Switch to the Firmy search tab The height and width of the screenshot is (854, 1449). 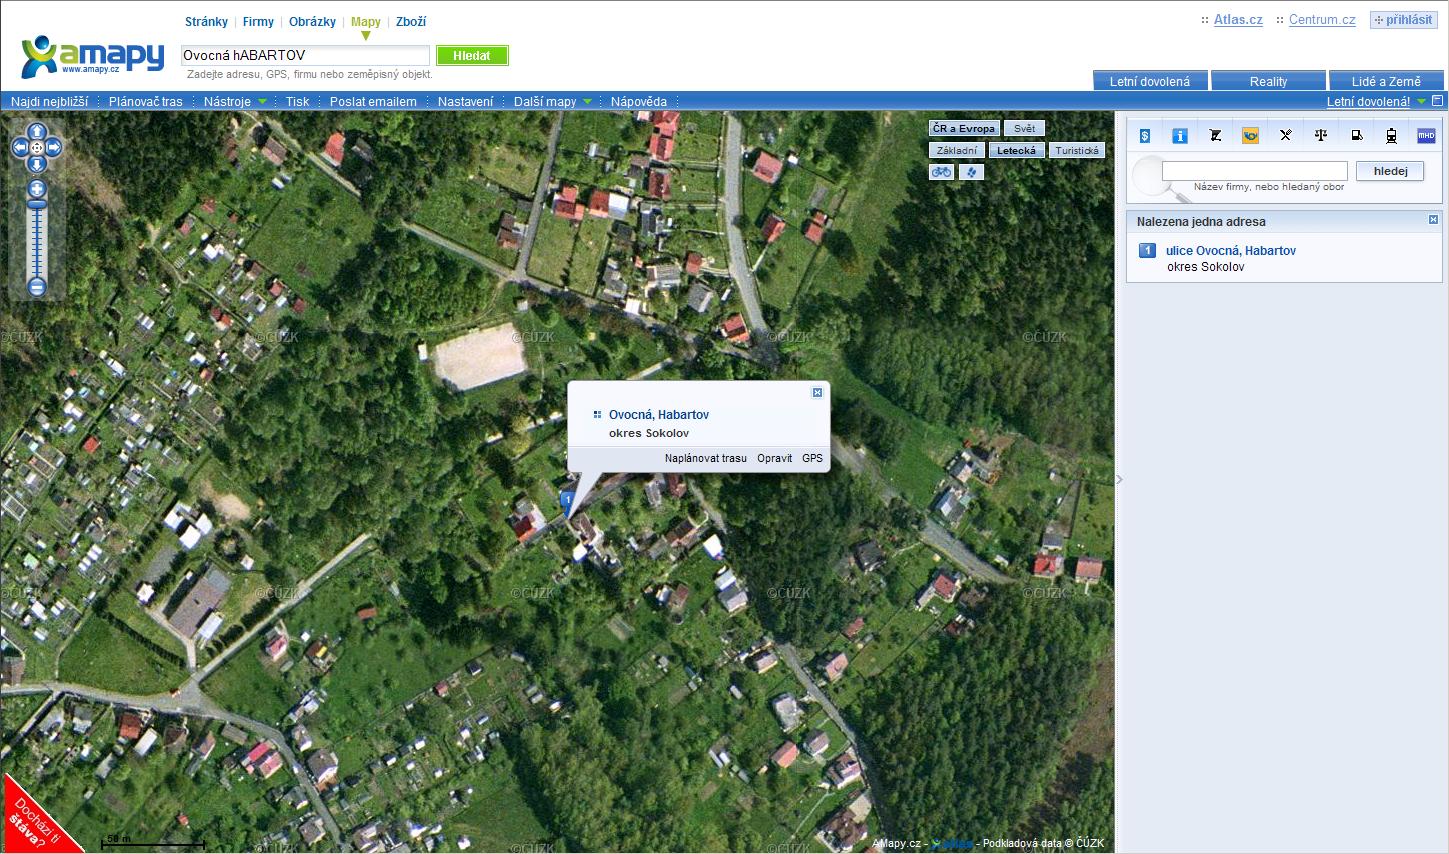pyautogui.click(x=258, y=21)
